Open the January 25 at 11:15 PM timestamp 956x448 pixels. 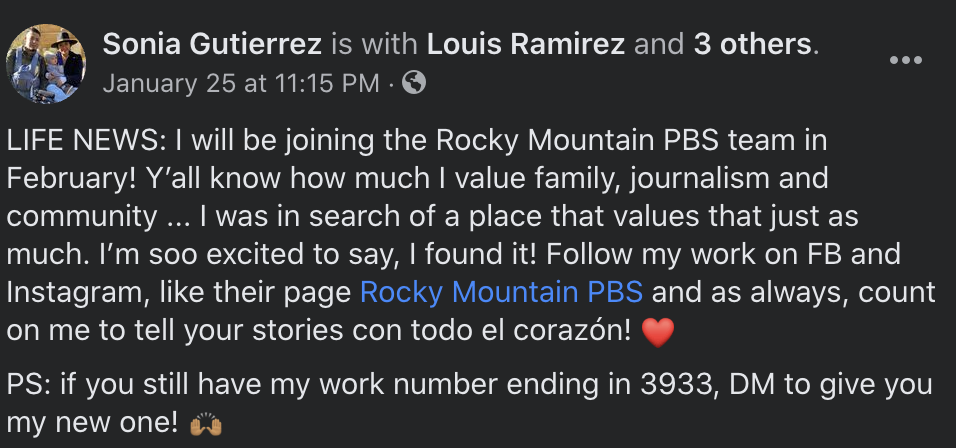click(x=241, y=83)
